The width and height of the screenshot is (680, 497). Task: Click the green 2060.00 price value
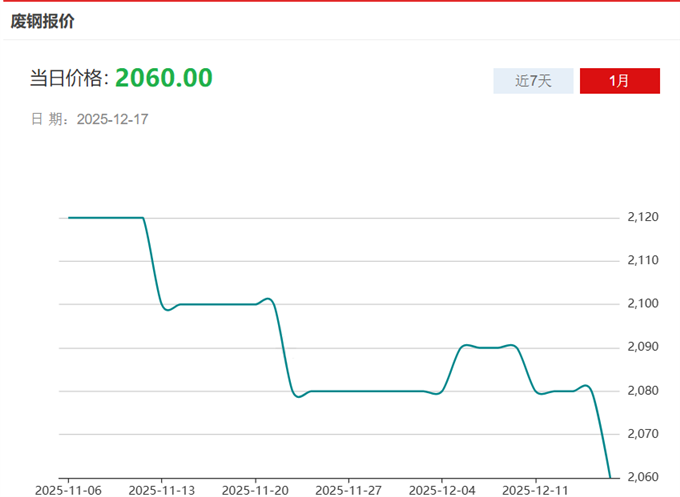pos(163,77)
